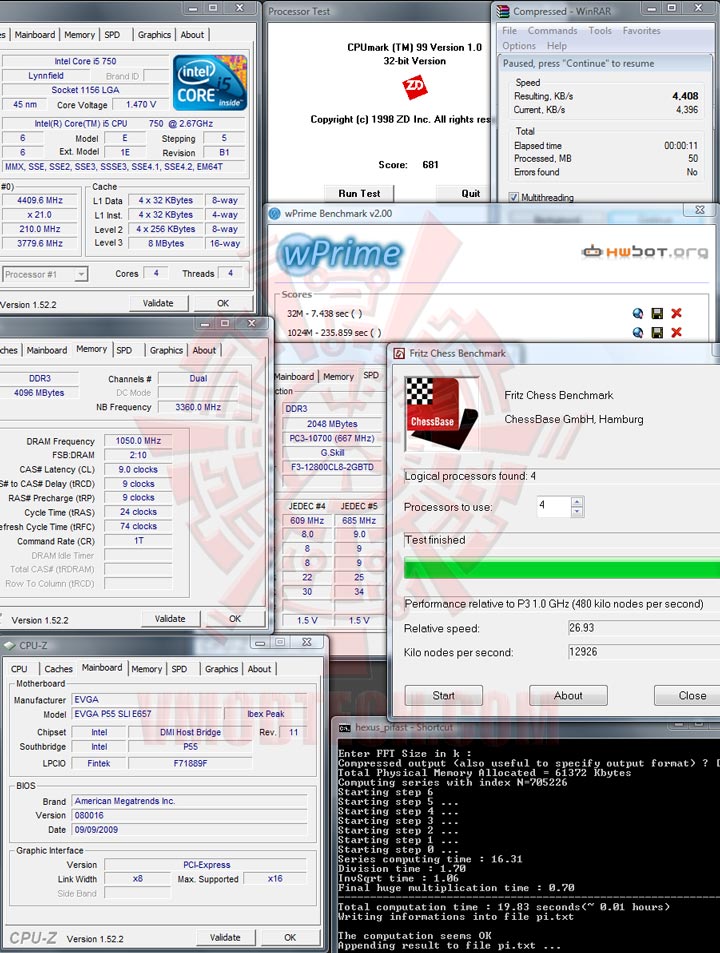The height and width of the screenshot is (953, 720).
Task: Click the WinRAR title bar icon
Action: click(x=502, y=11)
